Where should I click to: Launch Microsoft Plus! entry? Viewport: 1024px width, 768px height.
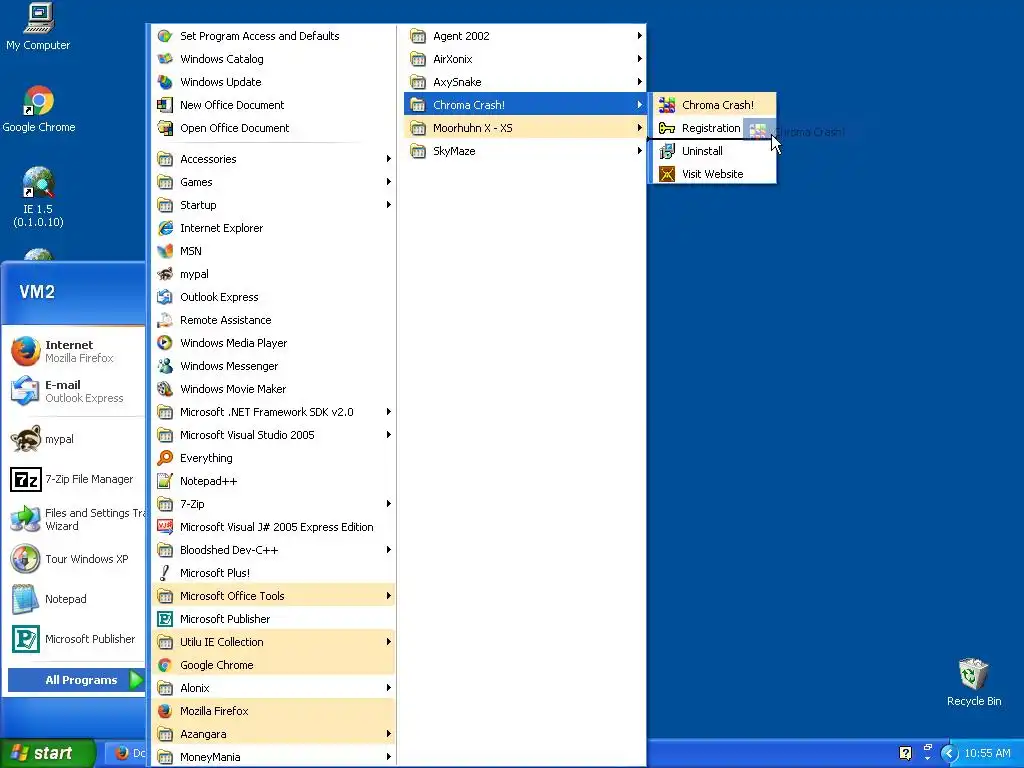[274, 573]
